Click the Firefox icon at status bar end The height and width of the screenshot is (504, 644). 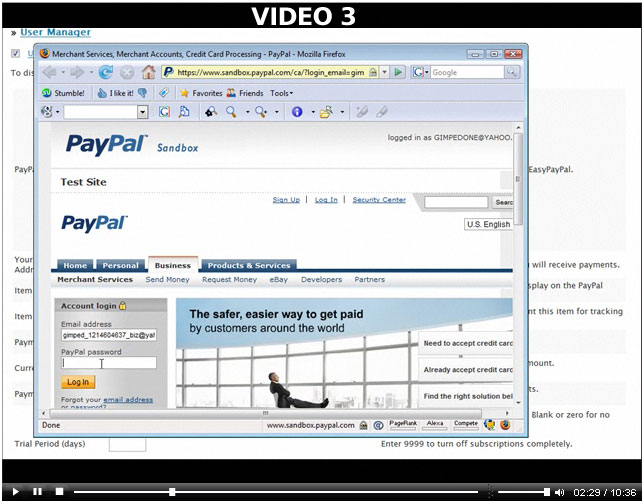505,425
